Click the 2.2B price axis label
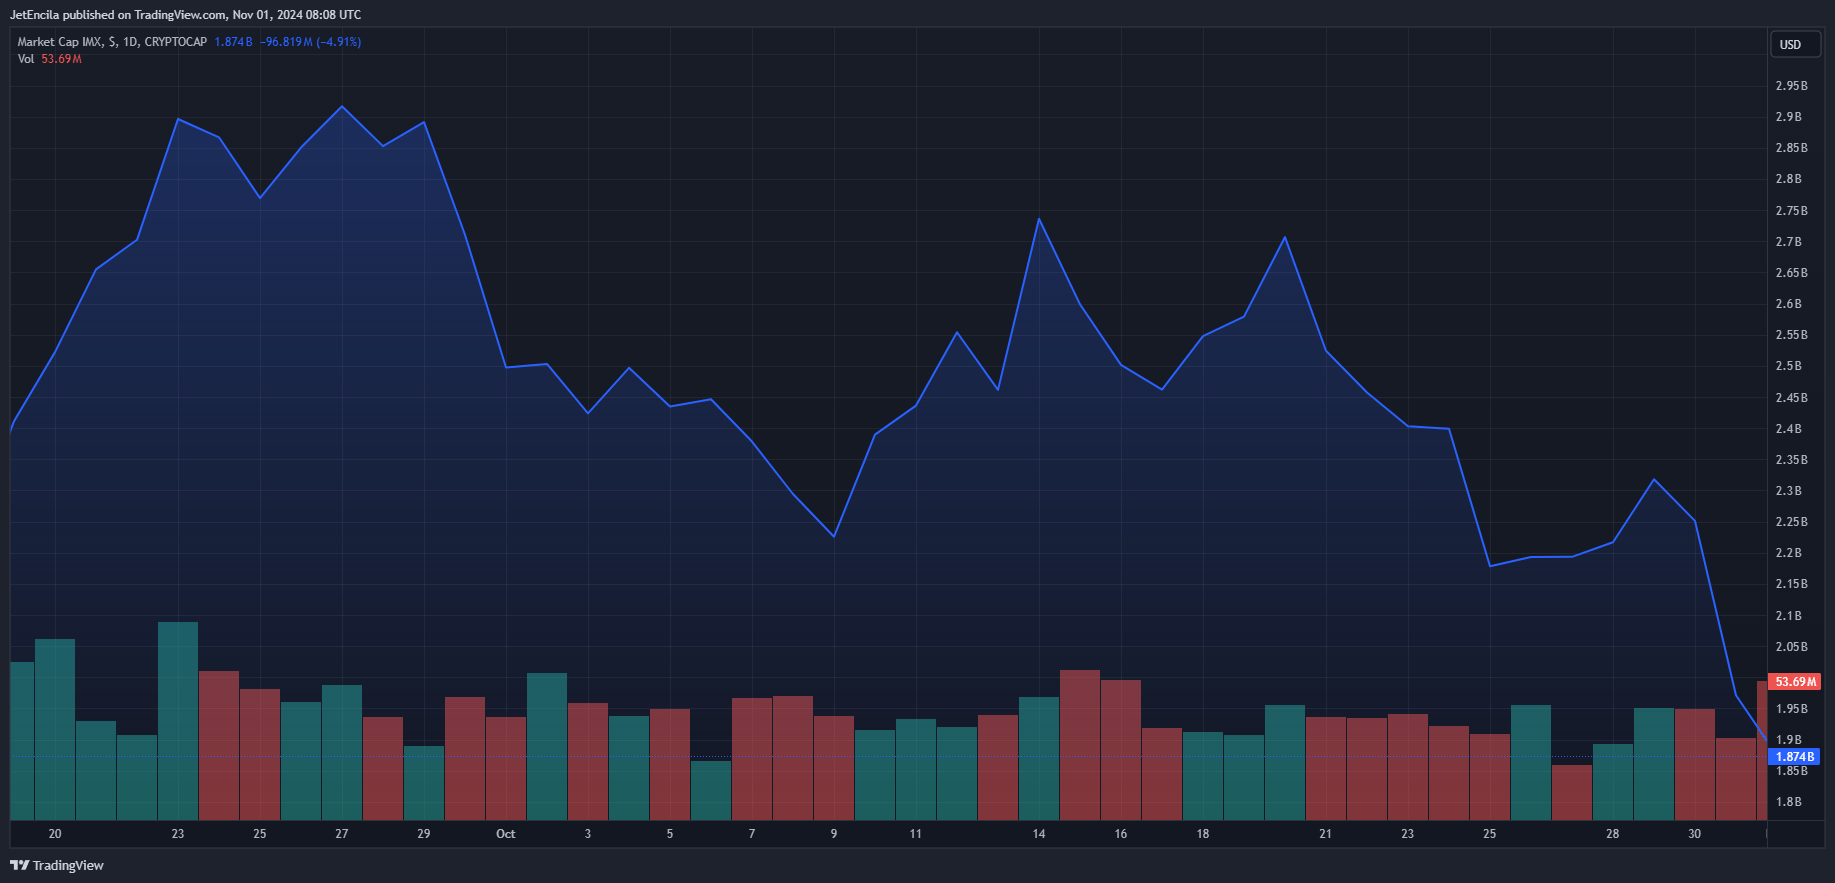Image resolution: width=1835 pixels, height=883 pixels. click(x=1788, y=553)
